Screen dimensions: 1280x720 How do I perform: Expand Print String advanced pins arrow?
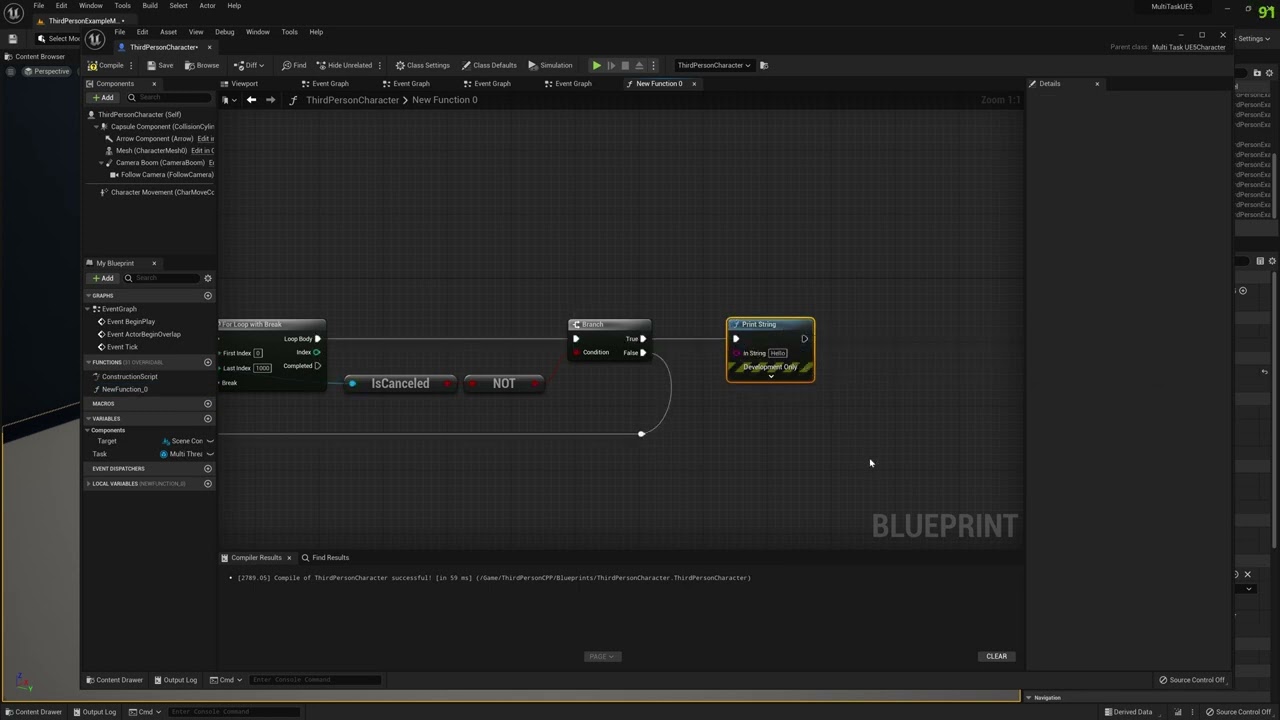point(771,376)
